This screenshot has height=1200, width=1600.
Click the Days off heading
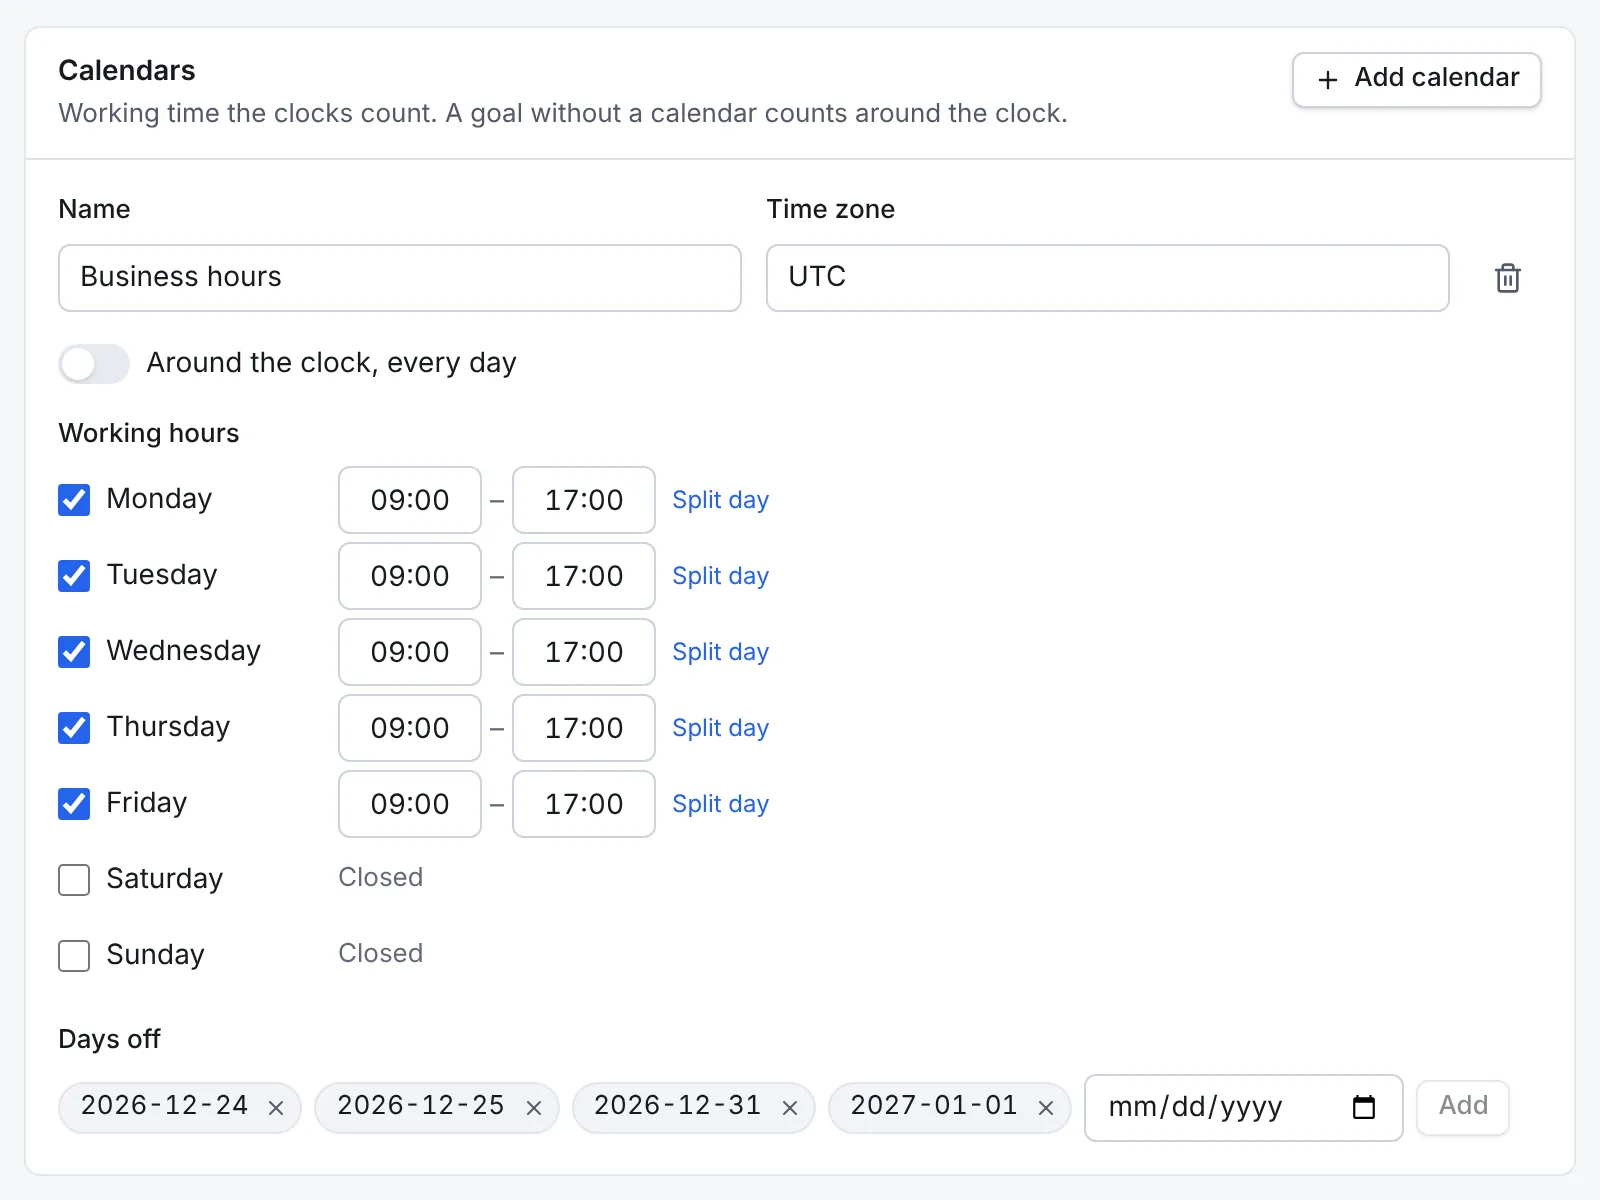coord(110,1039)
